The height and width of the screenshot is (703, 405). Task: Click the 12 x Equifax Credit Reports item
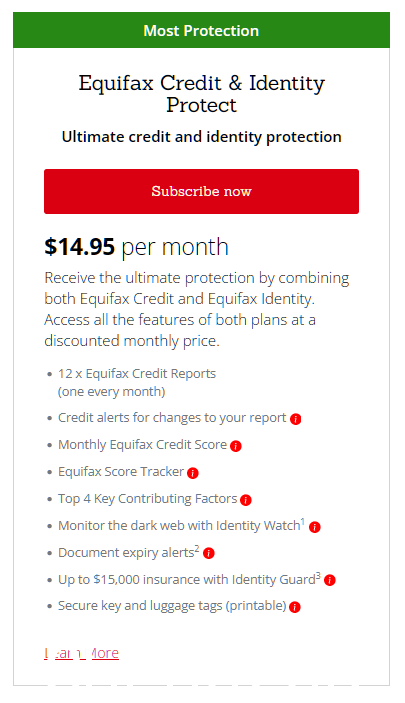point(137,382)
